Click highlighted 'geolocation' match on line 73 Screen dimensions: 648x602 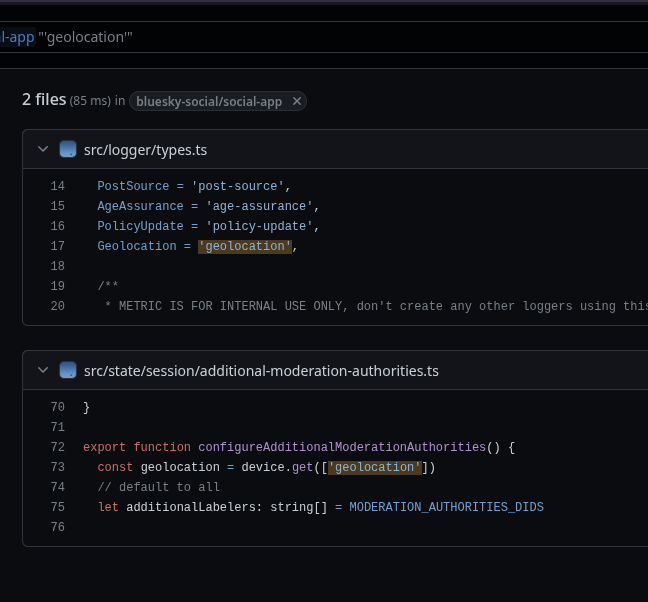pyautogui.click(x=375, y=467)
